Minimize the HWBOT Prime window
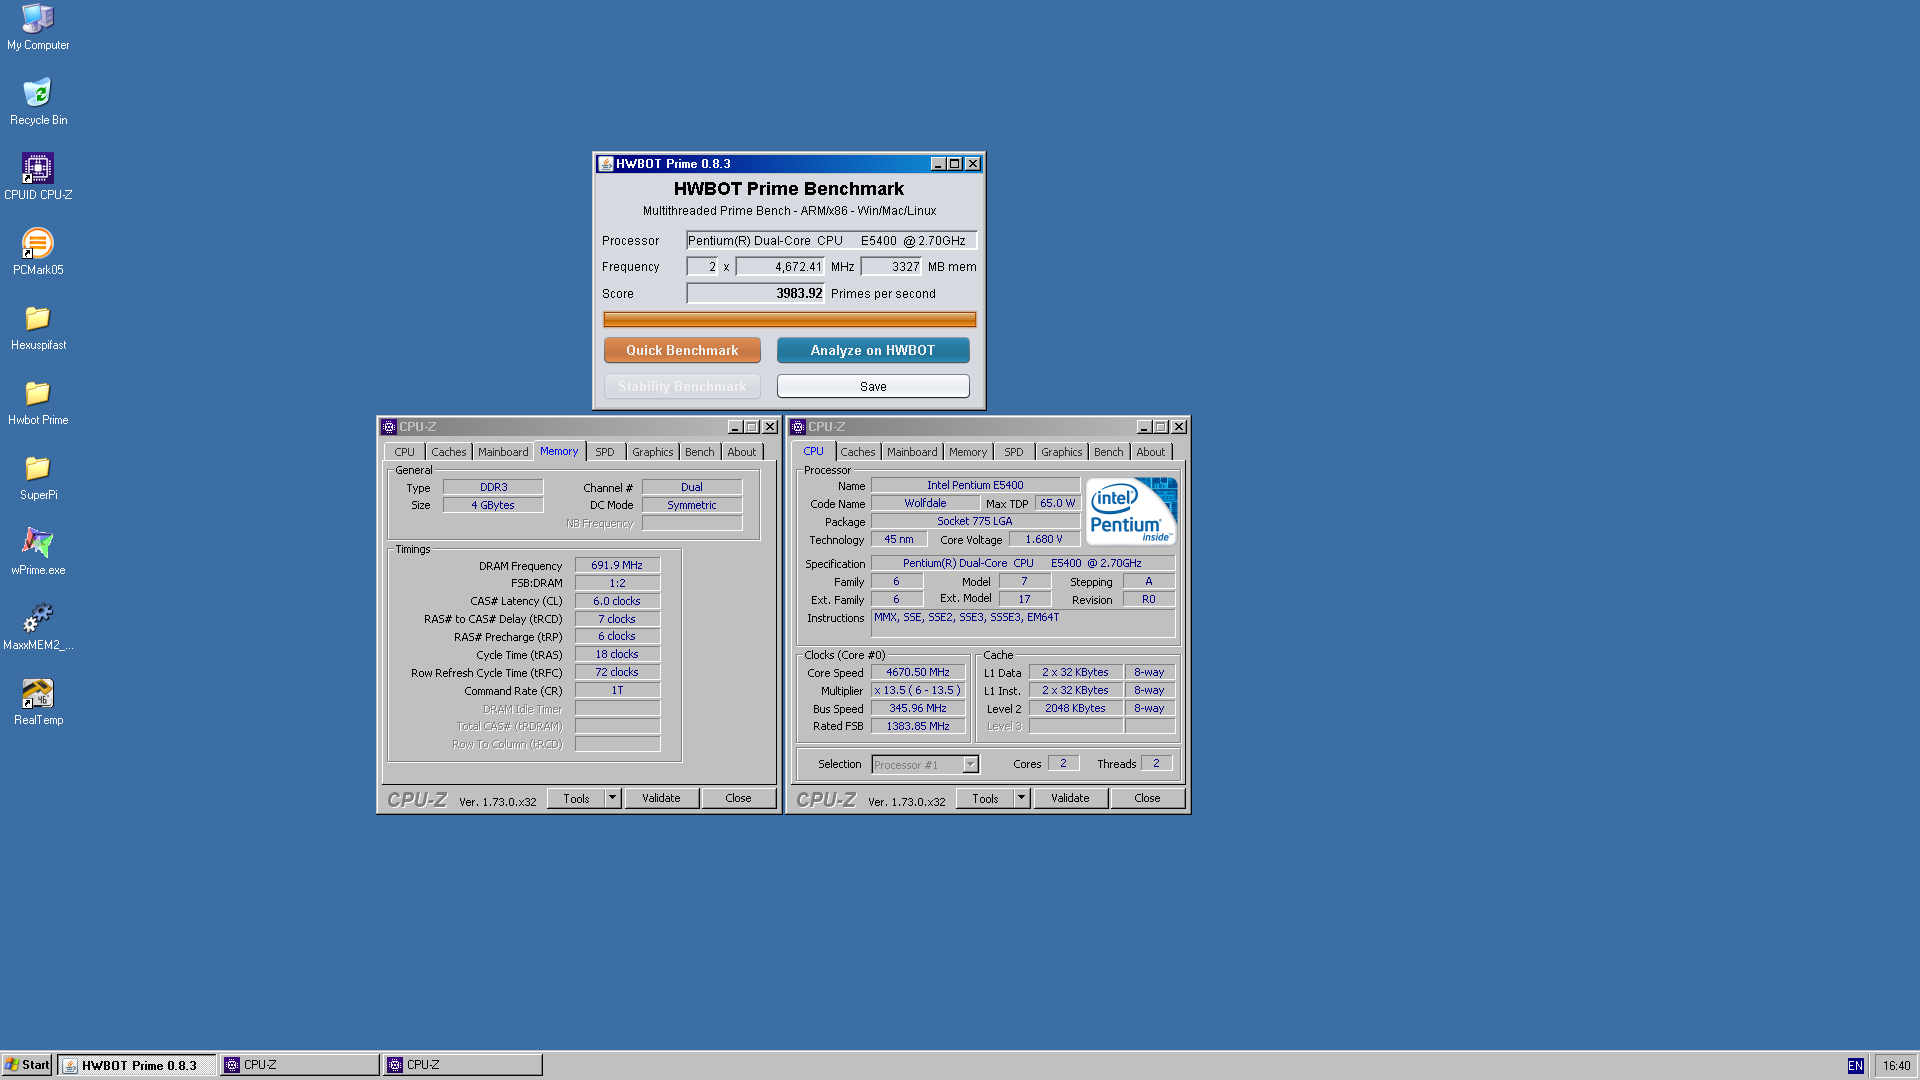The image size is (1920, 1080). point(938,164)
